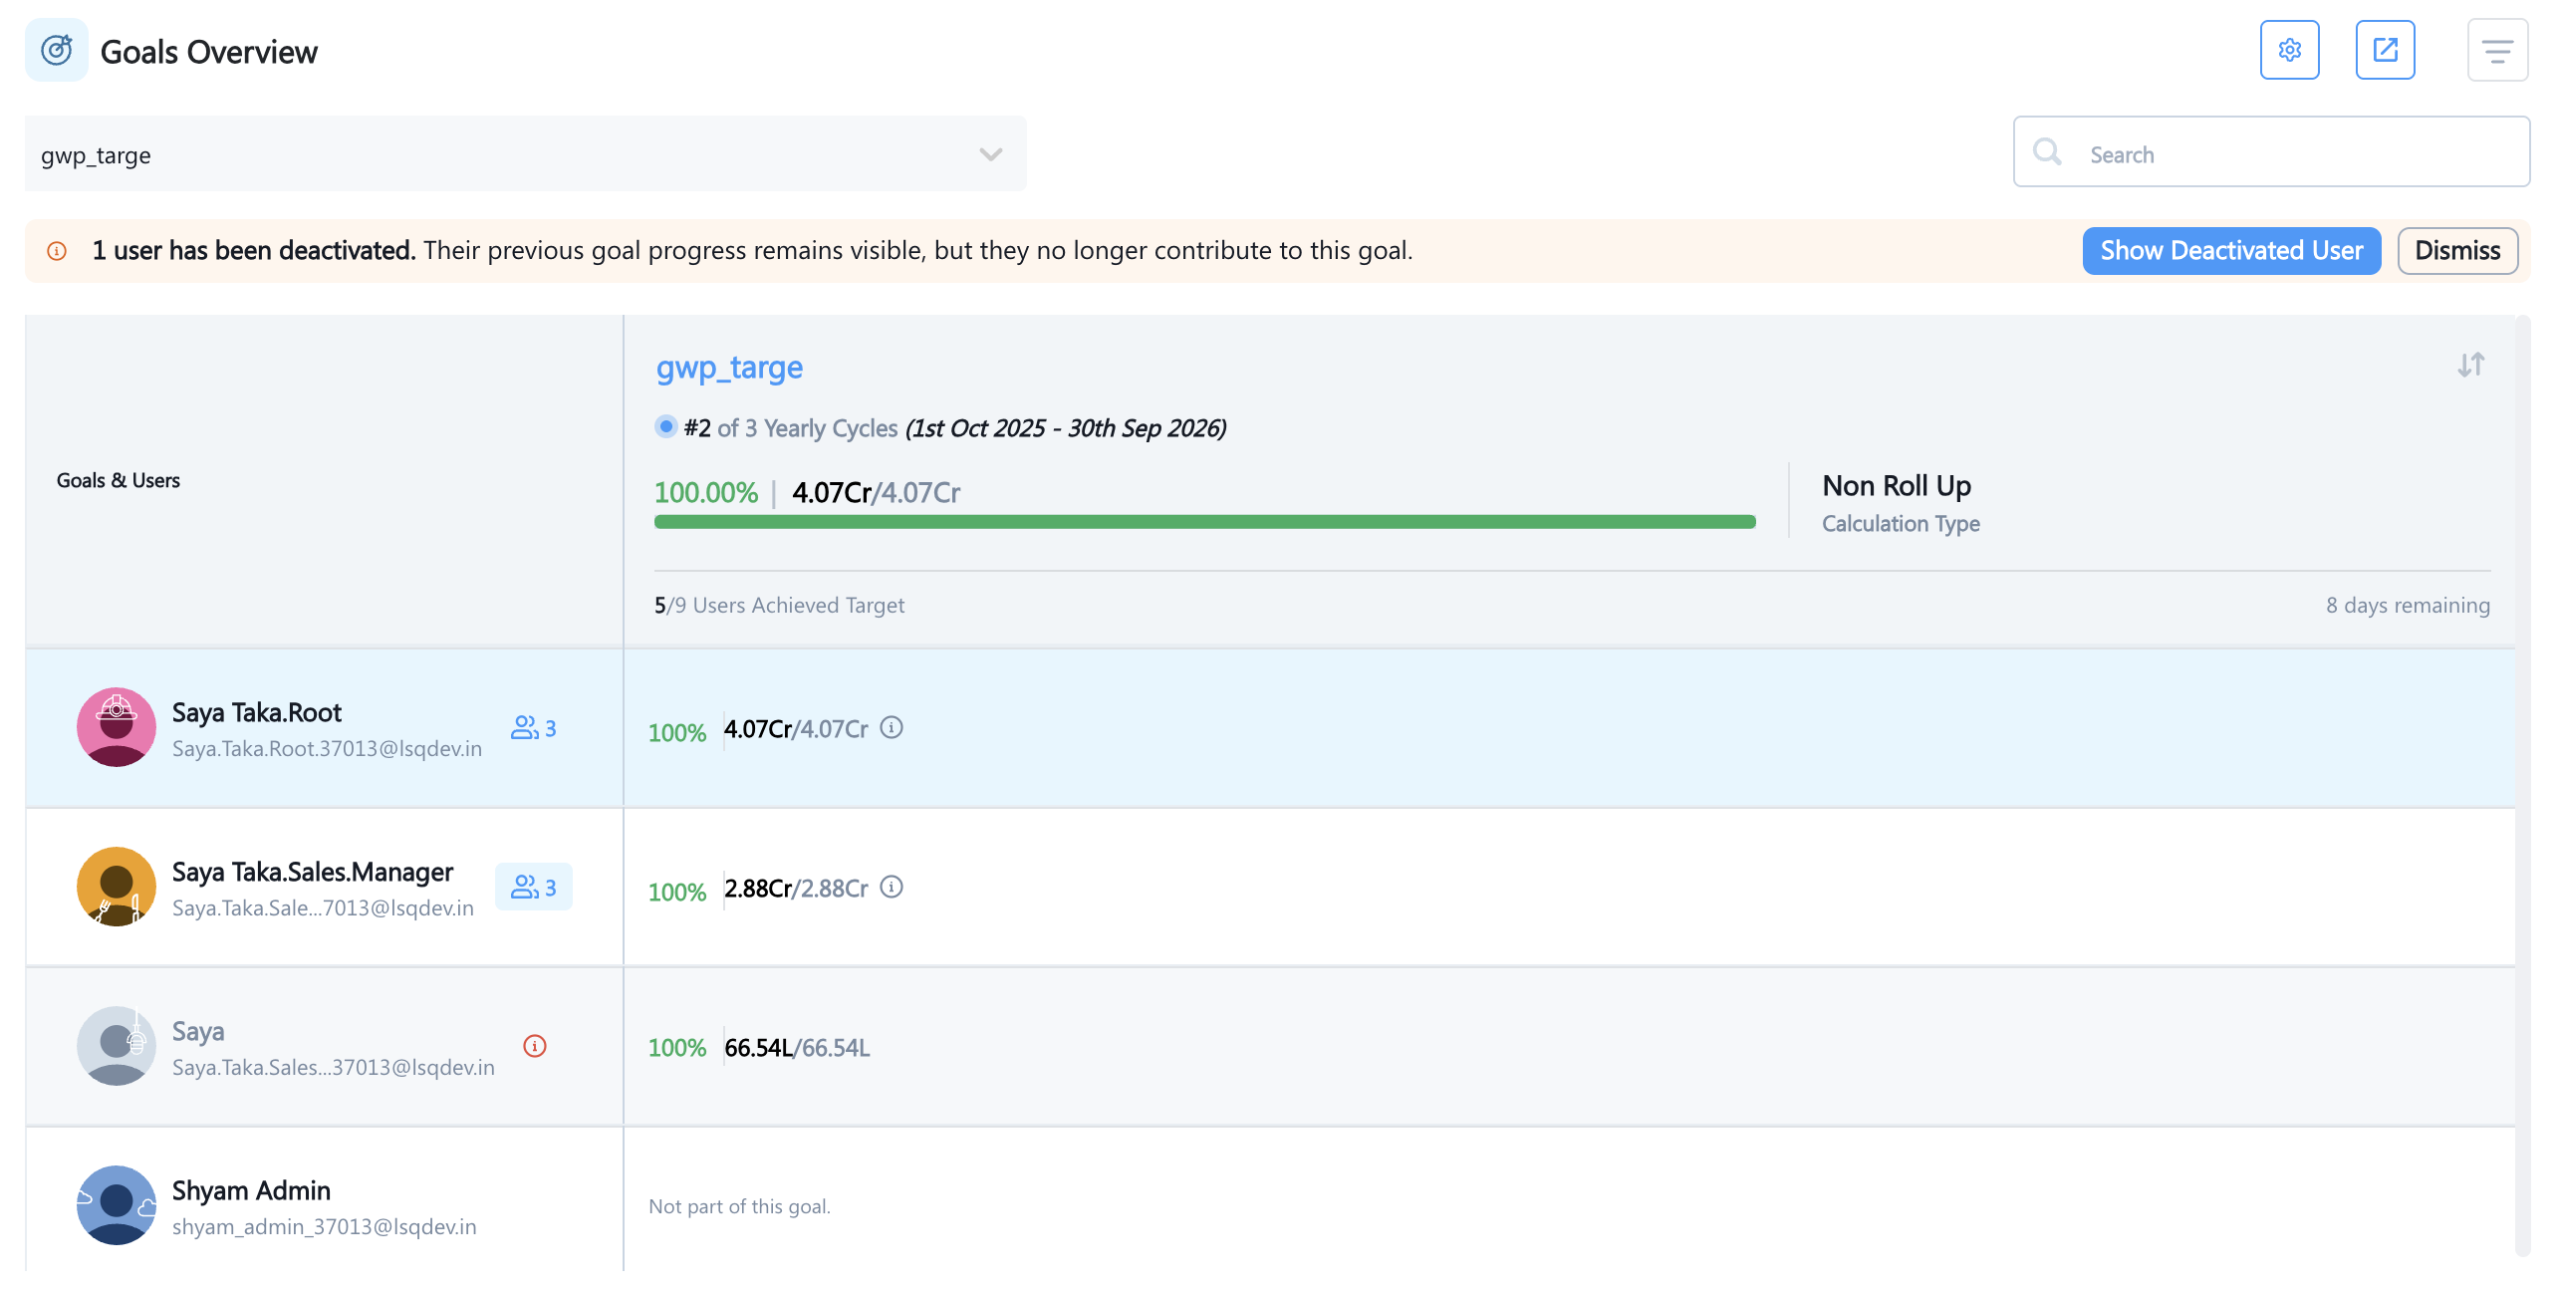The image size is (2560, 1289).
Task: Click the vertical scrollbar on the right
Action: 2522,785
